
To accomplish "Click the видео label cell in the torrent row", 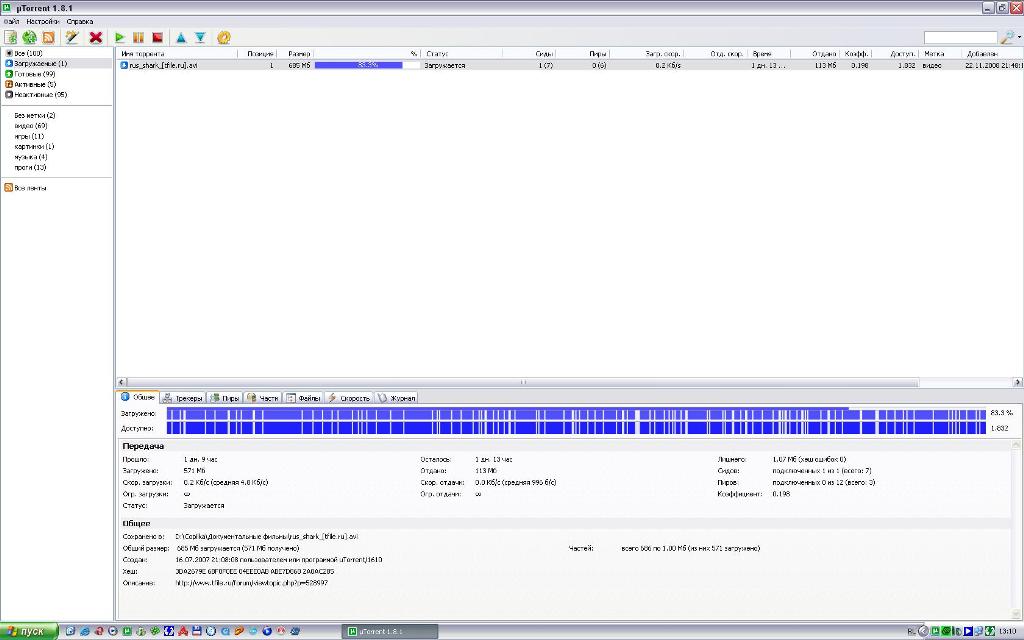I will pos(932,65).
